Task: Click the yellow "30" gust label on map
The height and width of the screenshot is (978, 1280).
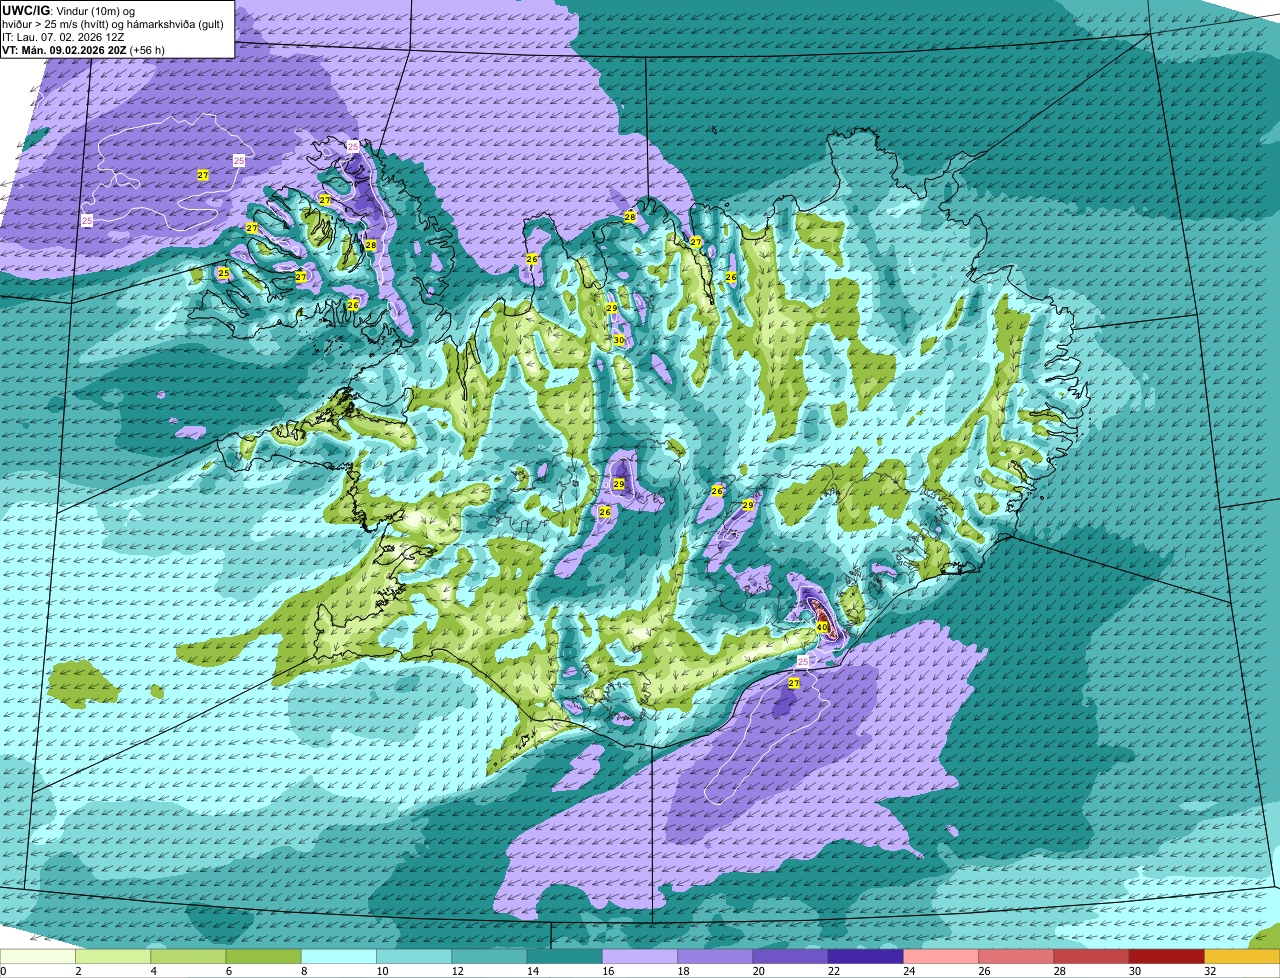Action: 619,340
